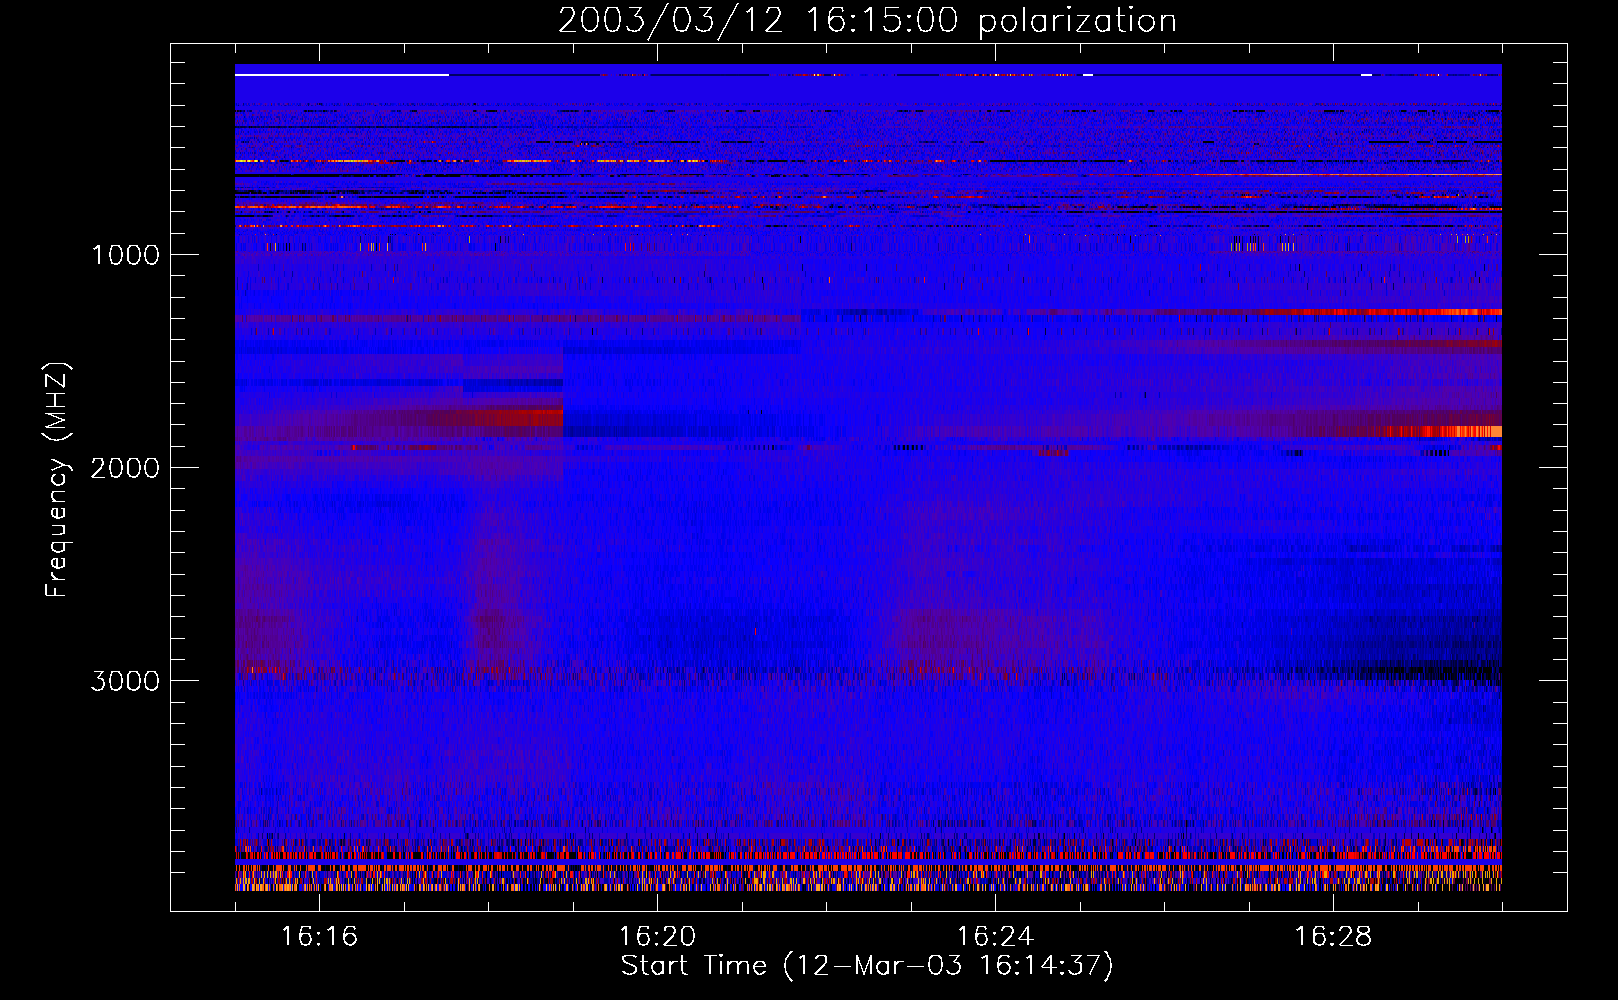
Task: Select the "Start Time (12-Mar-03 16:14:37)" axis label
Action: pyautogui.click(x=867, y=966)
